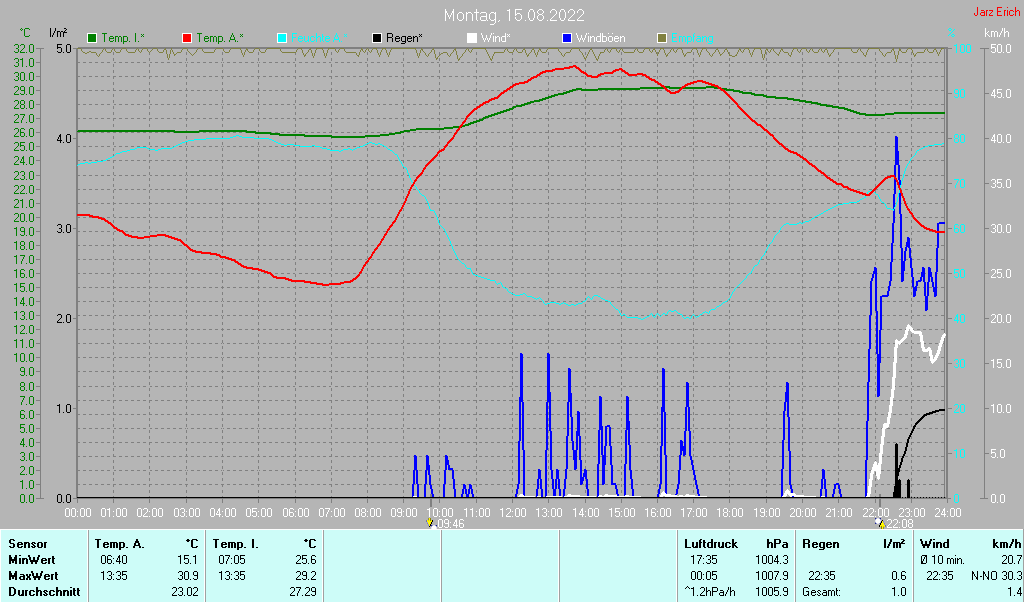This screenshot has width=1024, height=602.
Task: Select the 'Empfang' legend label
Action: (x=692, y=39)
